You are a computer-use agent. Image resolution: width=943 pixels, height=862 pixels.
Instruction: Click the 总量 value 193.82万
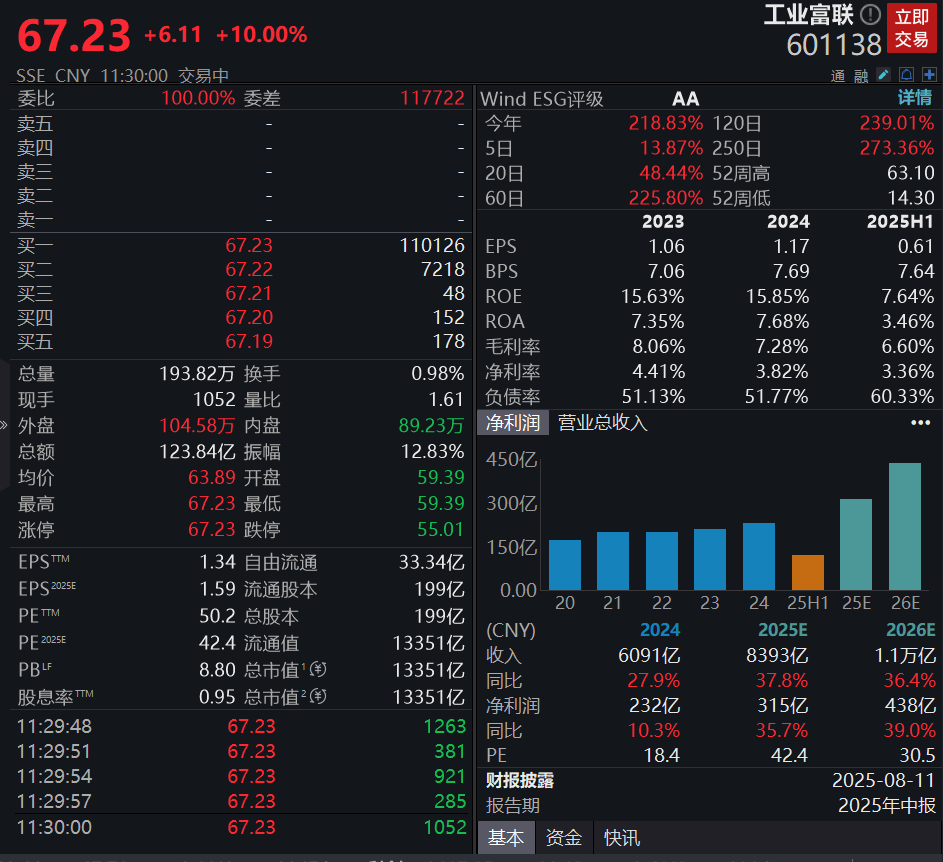(x=197, y=374)
